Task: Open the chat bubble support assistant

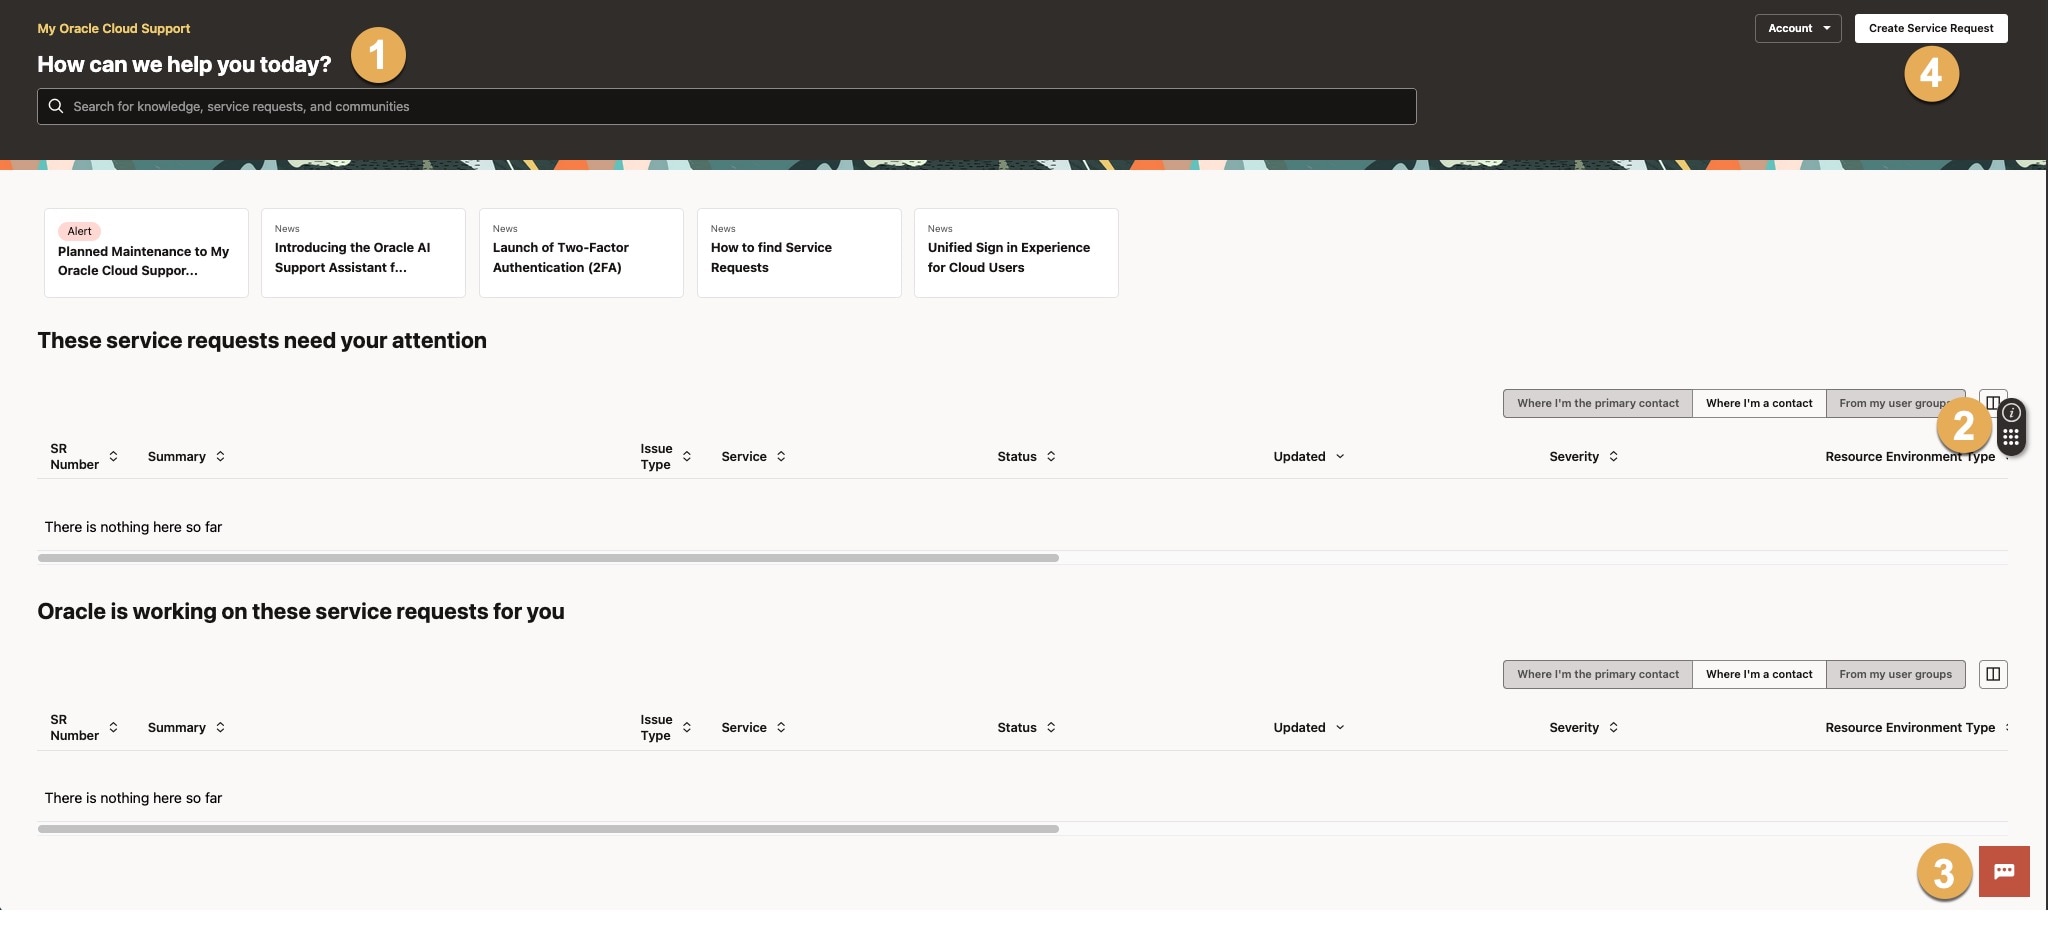Action: tap(2004, 871)
